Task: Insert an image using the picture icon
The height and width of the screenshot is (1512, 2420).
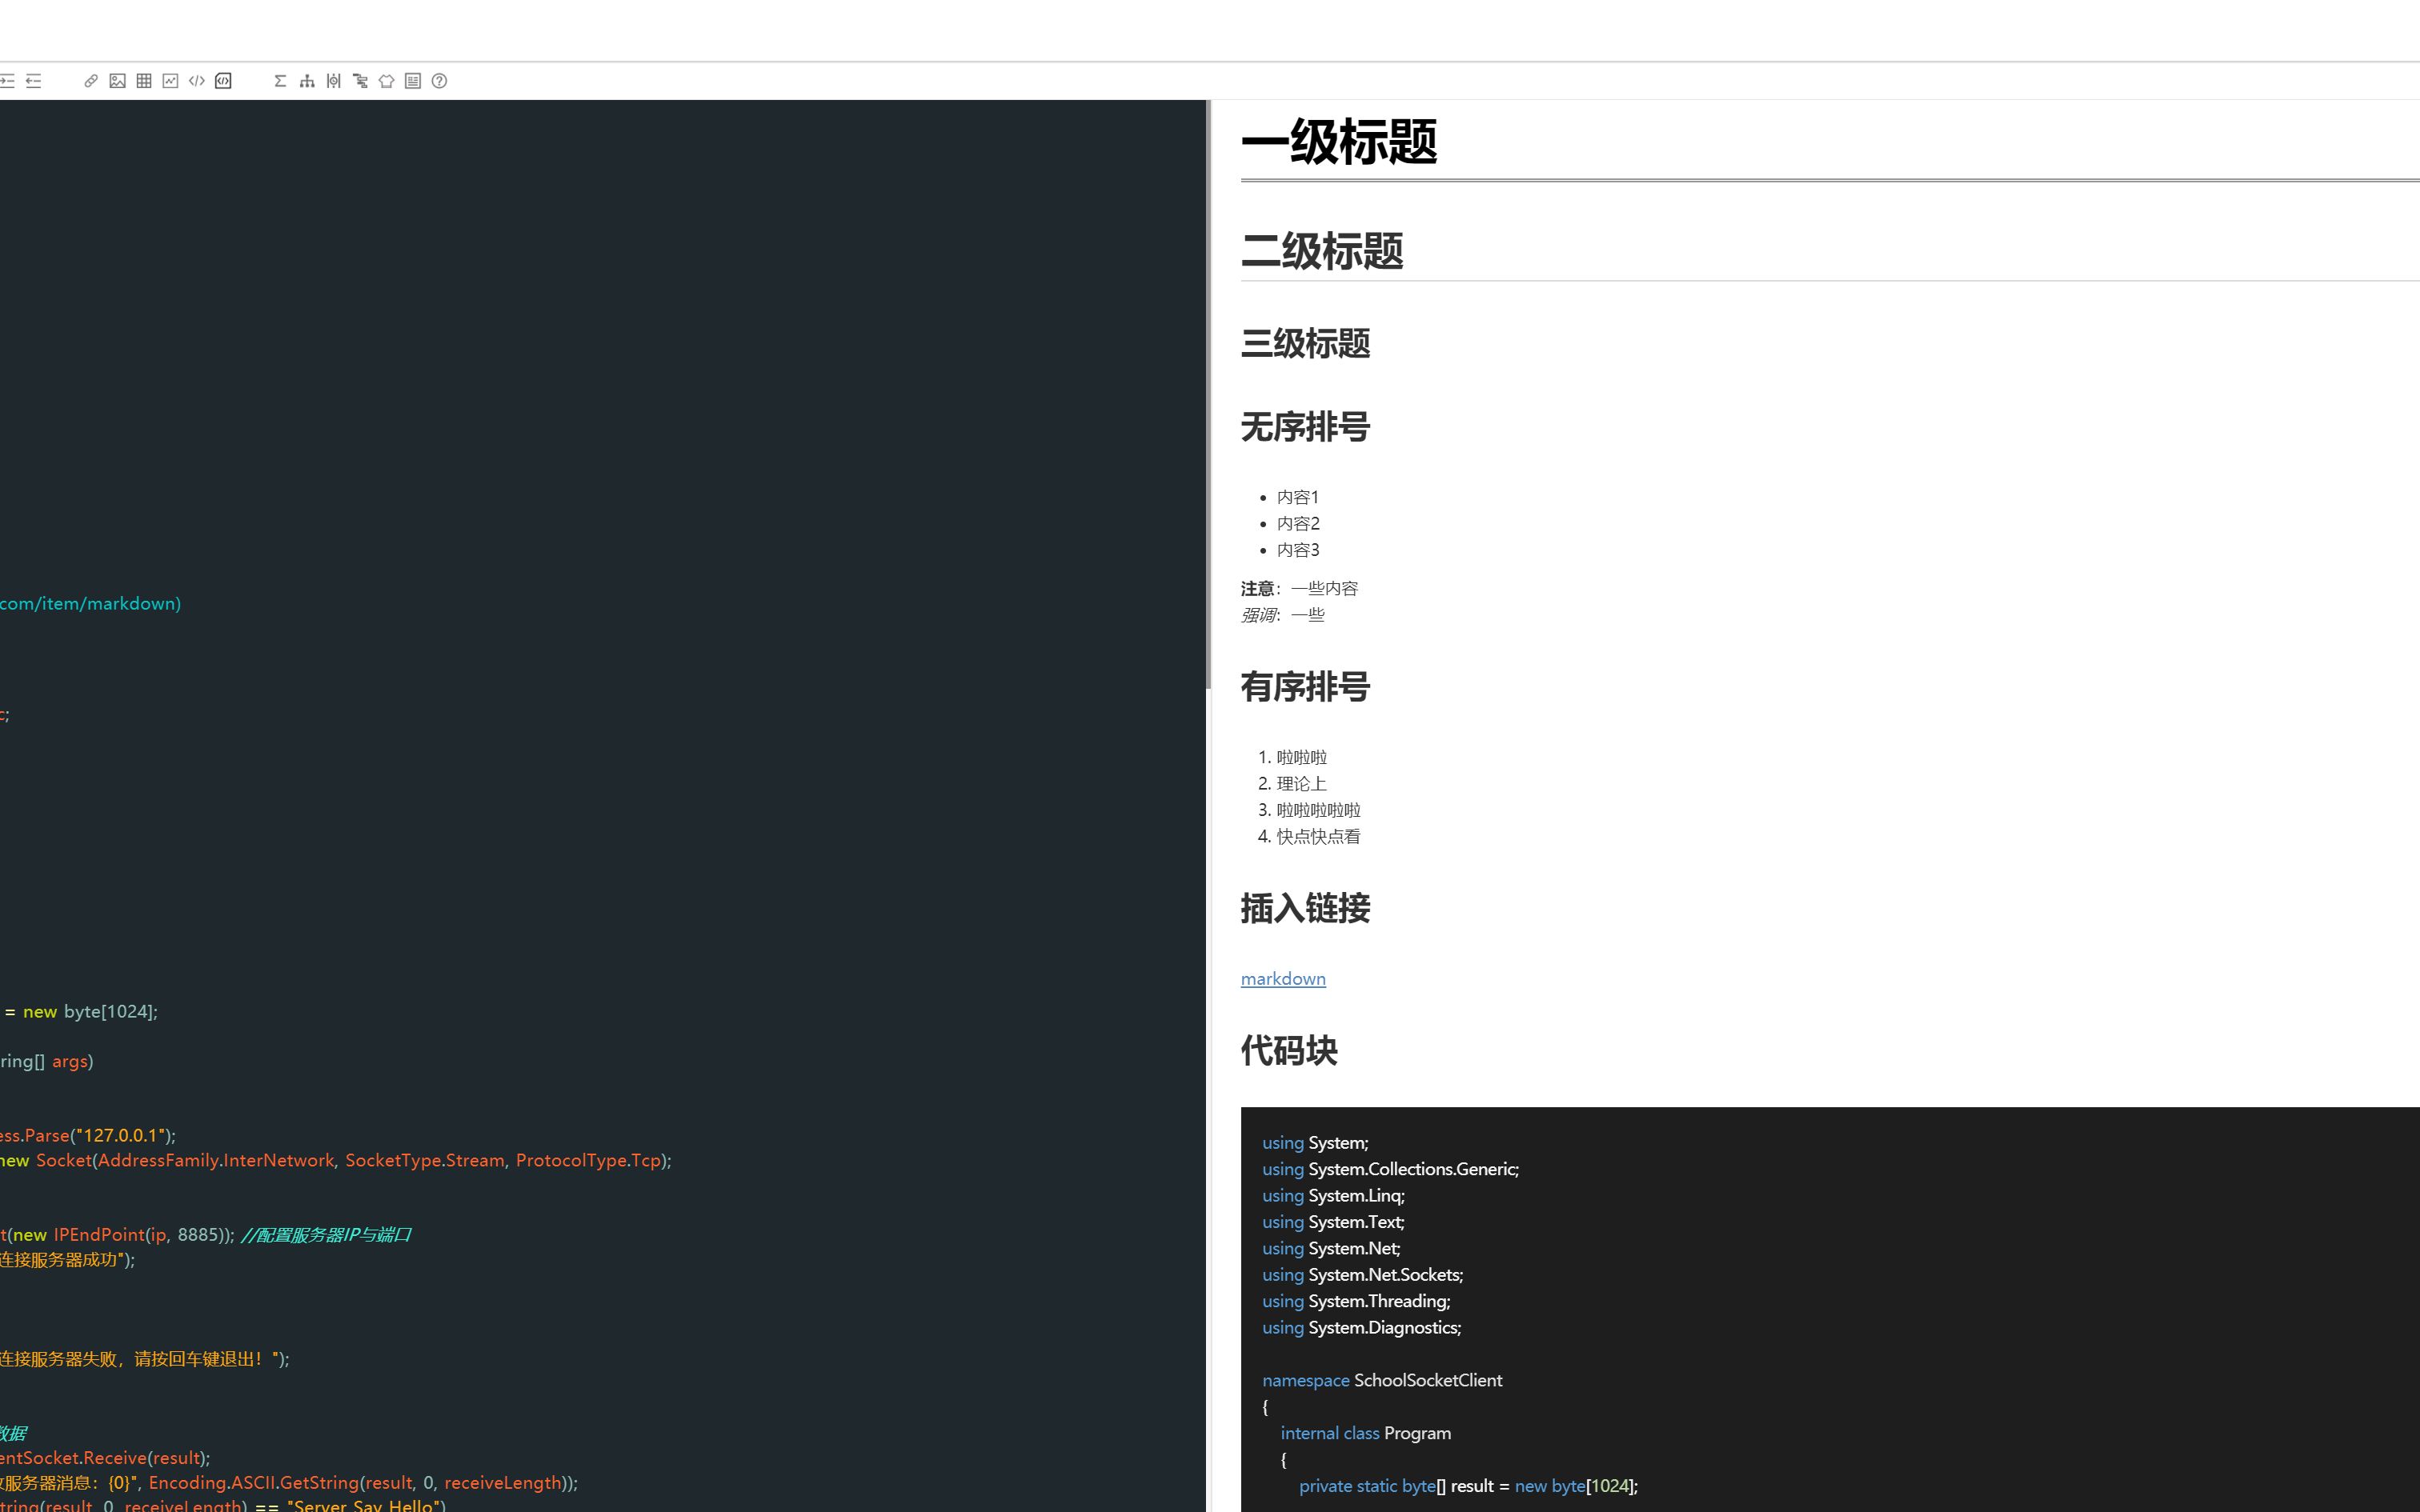Action: tap(117, 81)
